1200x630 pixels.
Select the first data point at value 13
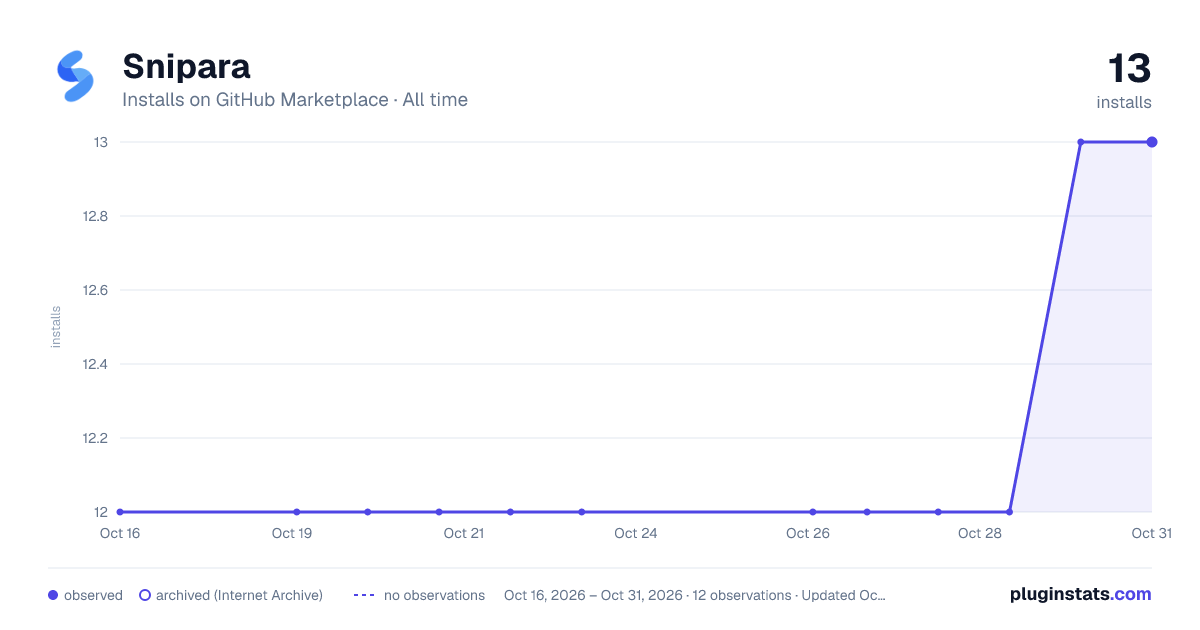click(x=1081, y=142)
